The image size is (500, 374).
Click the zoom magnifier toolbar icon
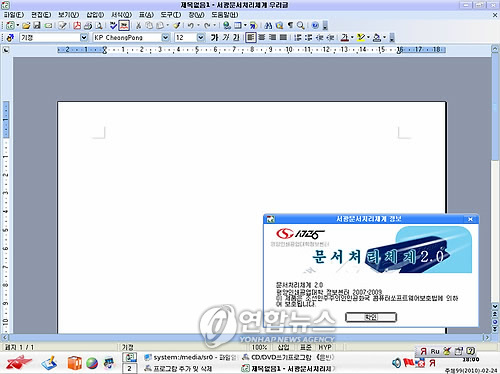coord(301,26)
